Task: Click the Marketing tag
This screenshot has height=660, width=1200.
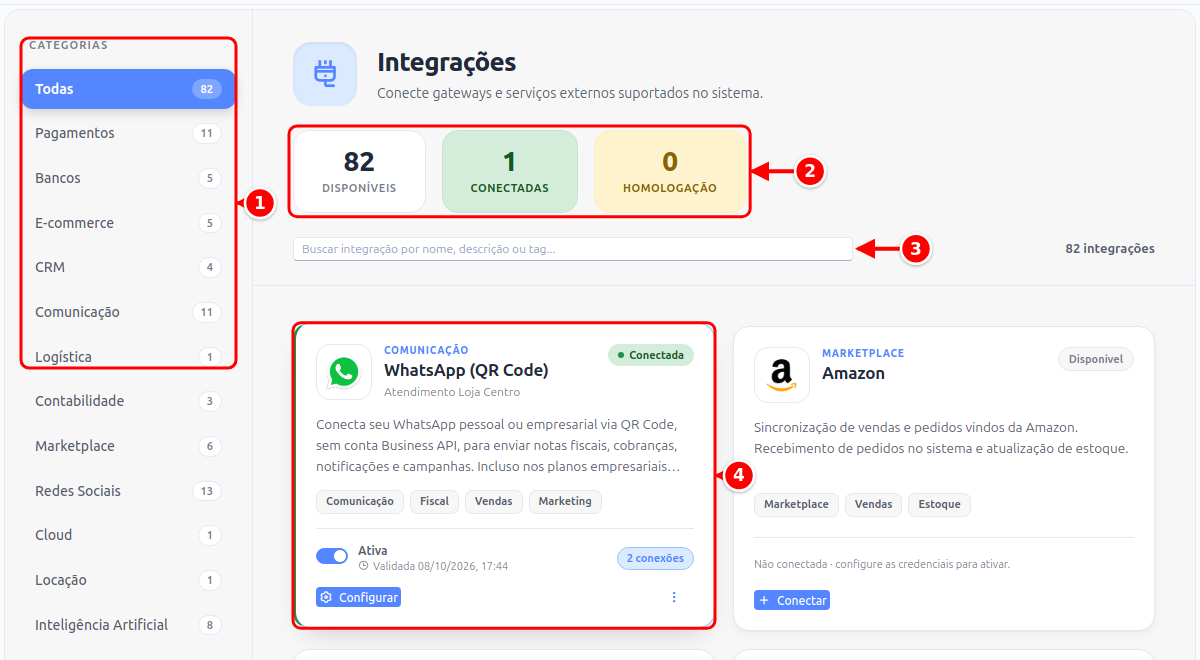Action: pyautogui.click(x=565, y=501)
